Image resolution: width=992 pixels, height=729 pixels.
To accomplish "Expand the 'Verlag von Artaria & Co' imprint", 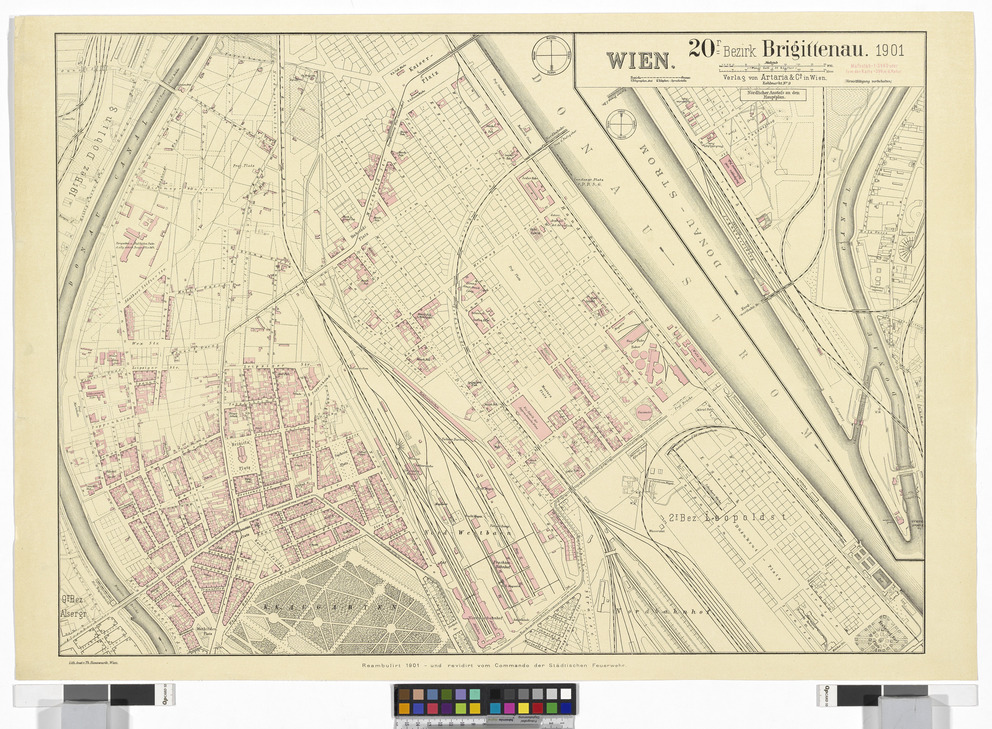I will [773, 78].
